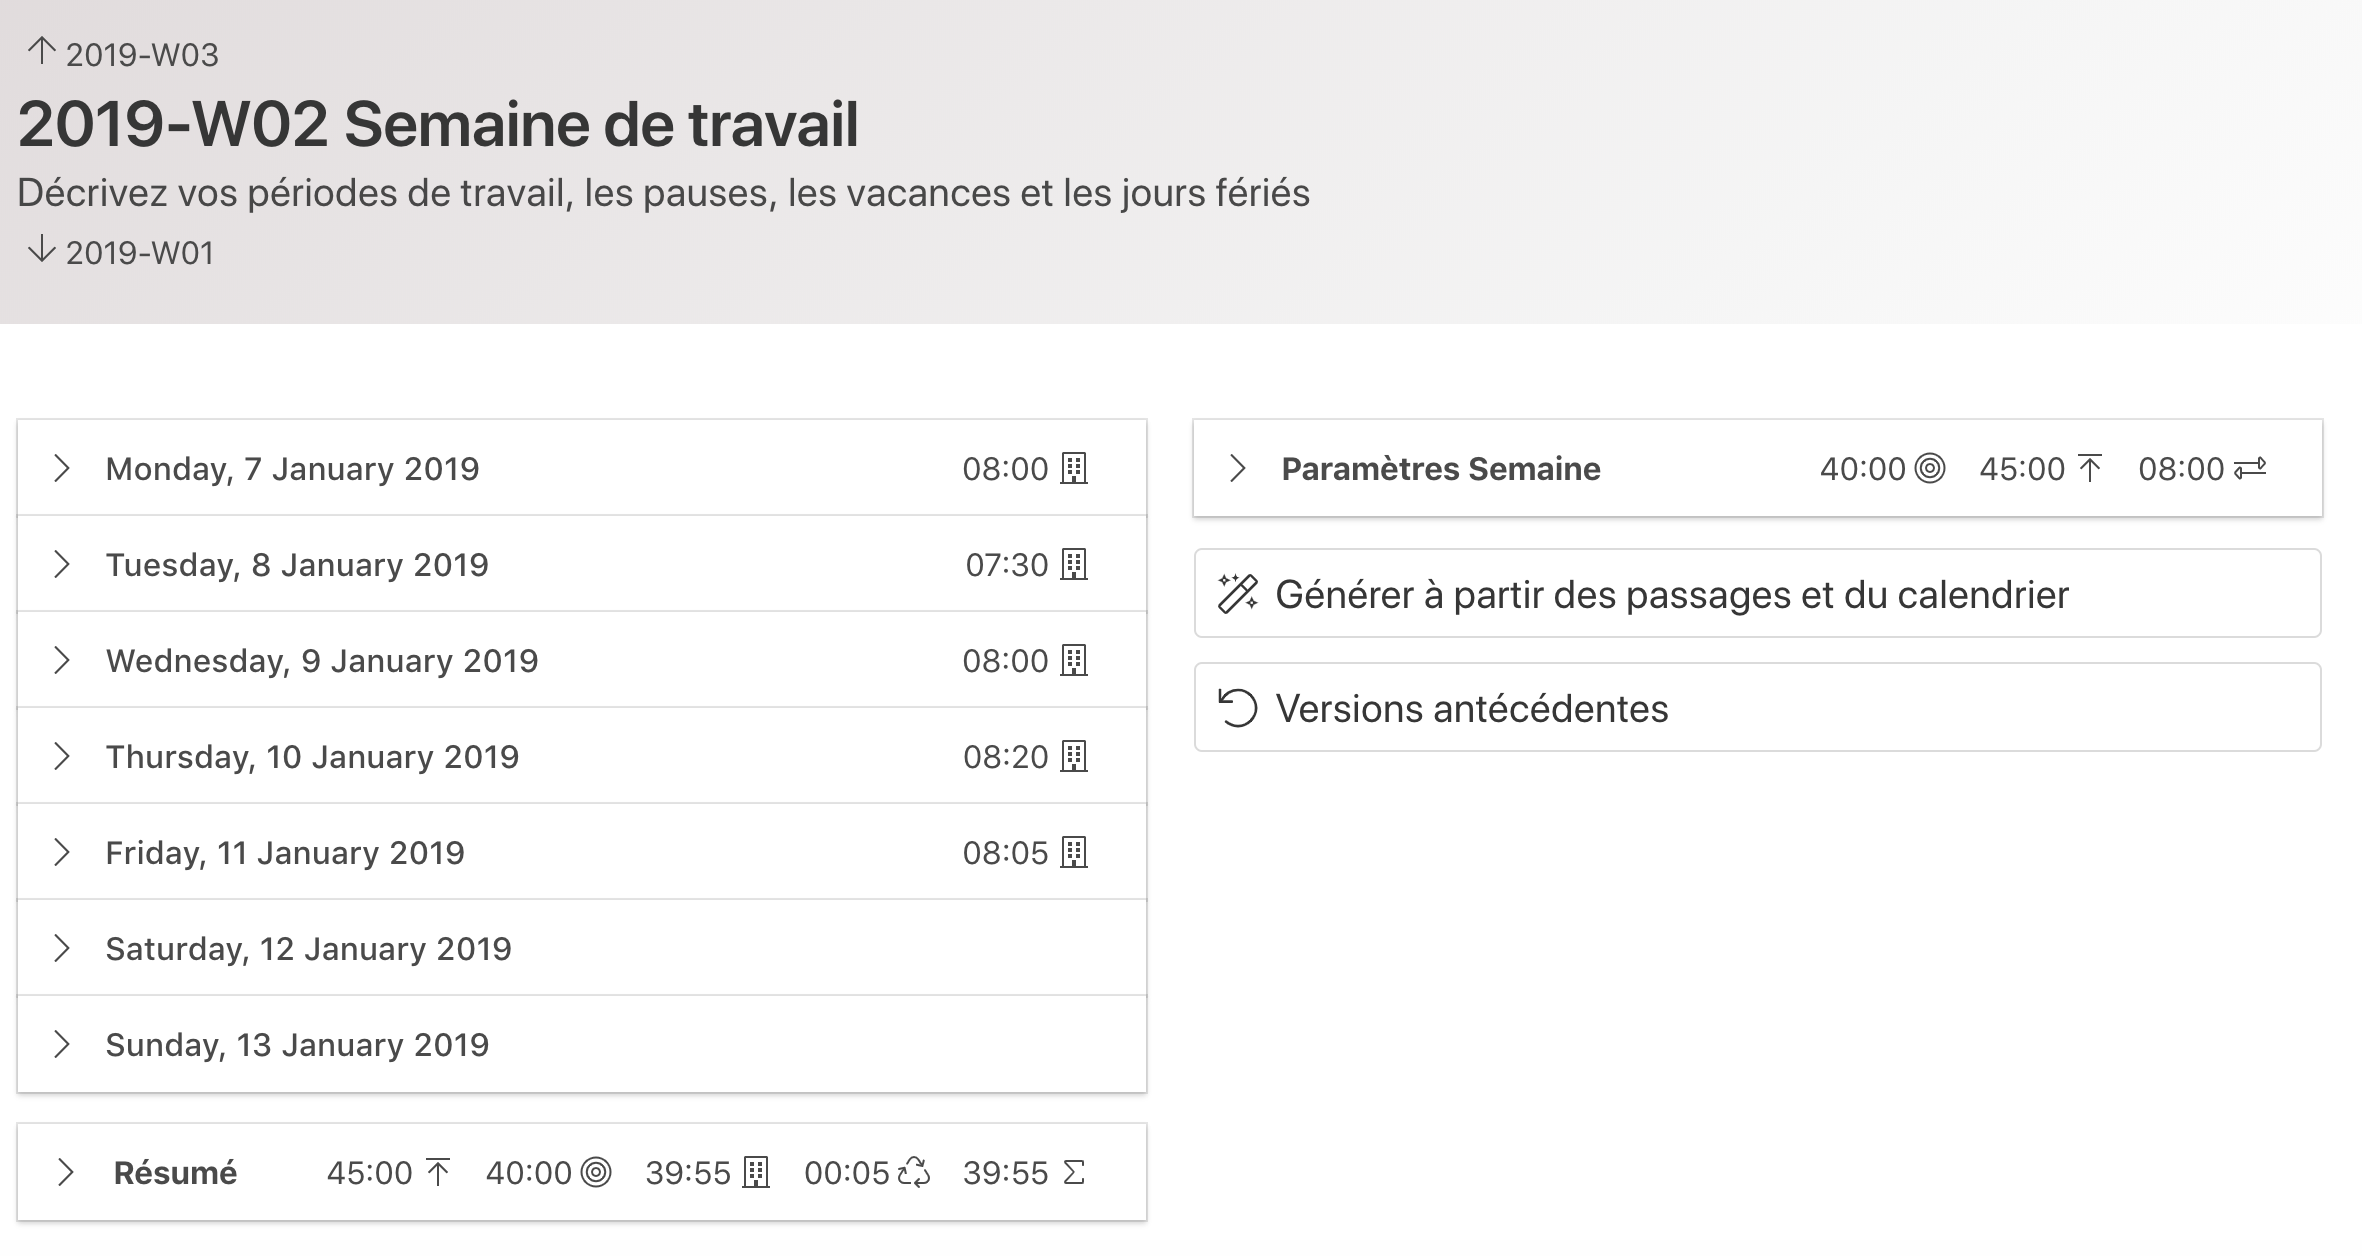Click the up arrow icon next to 45:00 in Paramètres Semaine
The image size is (2362, 1256).
pyautogui.click(x=2089, y=469)
